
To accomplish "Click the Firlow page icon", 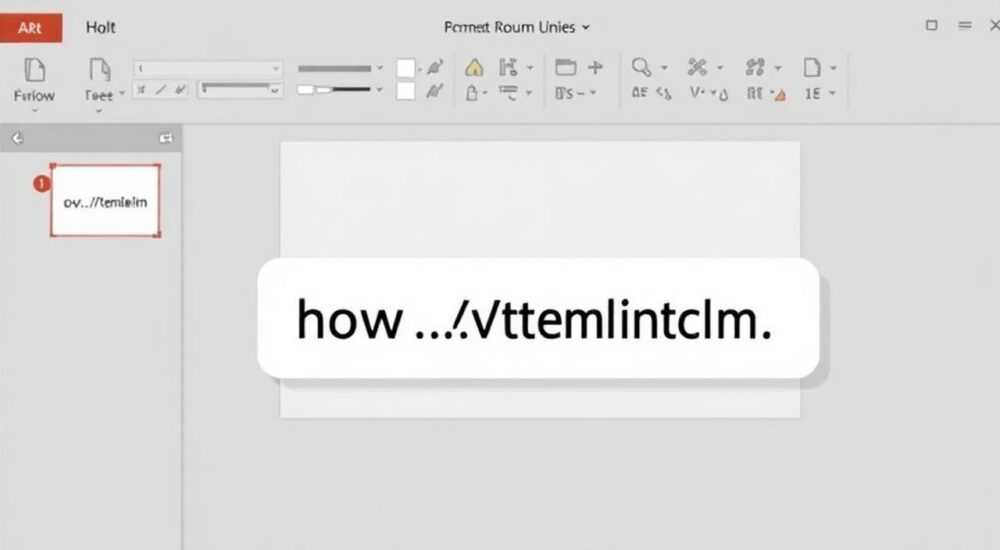I will pyautogui.click(x=34, y=70).
